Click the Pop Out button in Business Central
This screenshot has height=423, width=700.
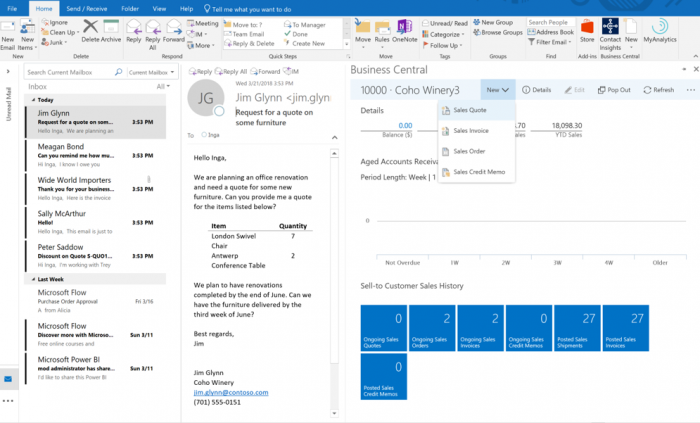(x=614, y=90)
